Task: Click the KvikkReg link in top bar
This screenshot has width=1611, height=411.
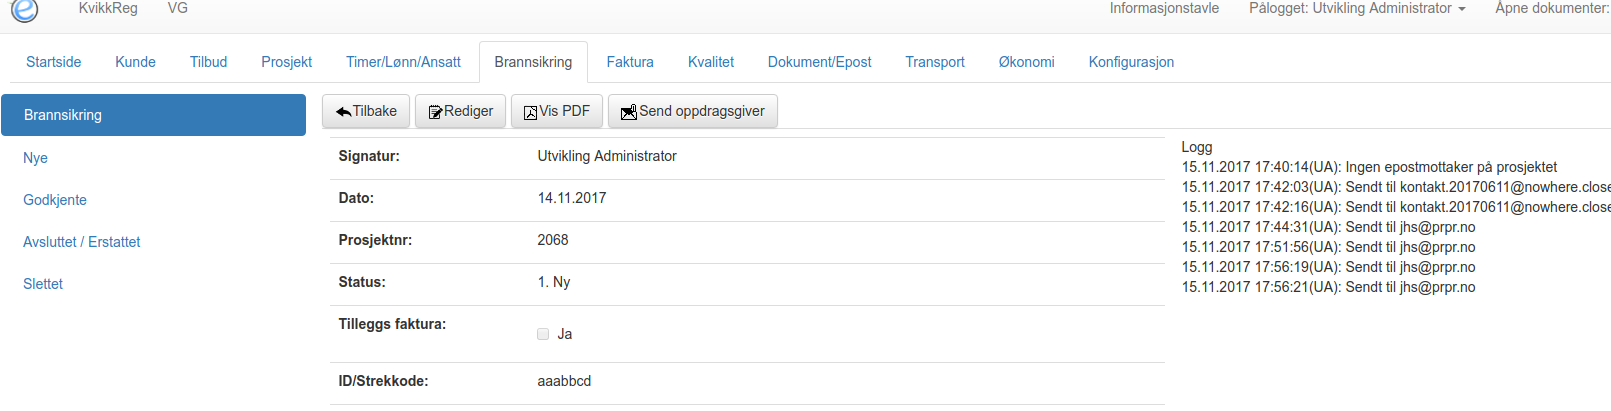Action: (108, 8)
